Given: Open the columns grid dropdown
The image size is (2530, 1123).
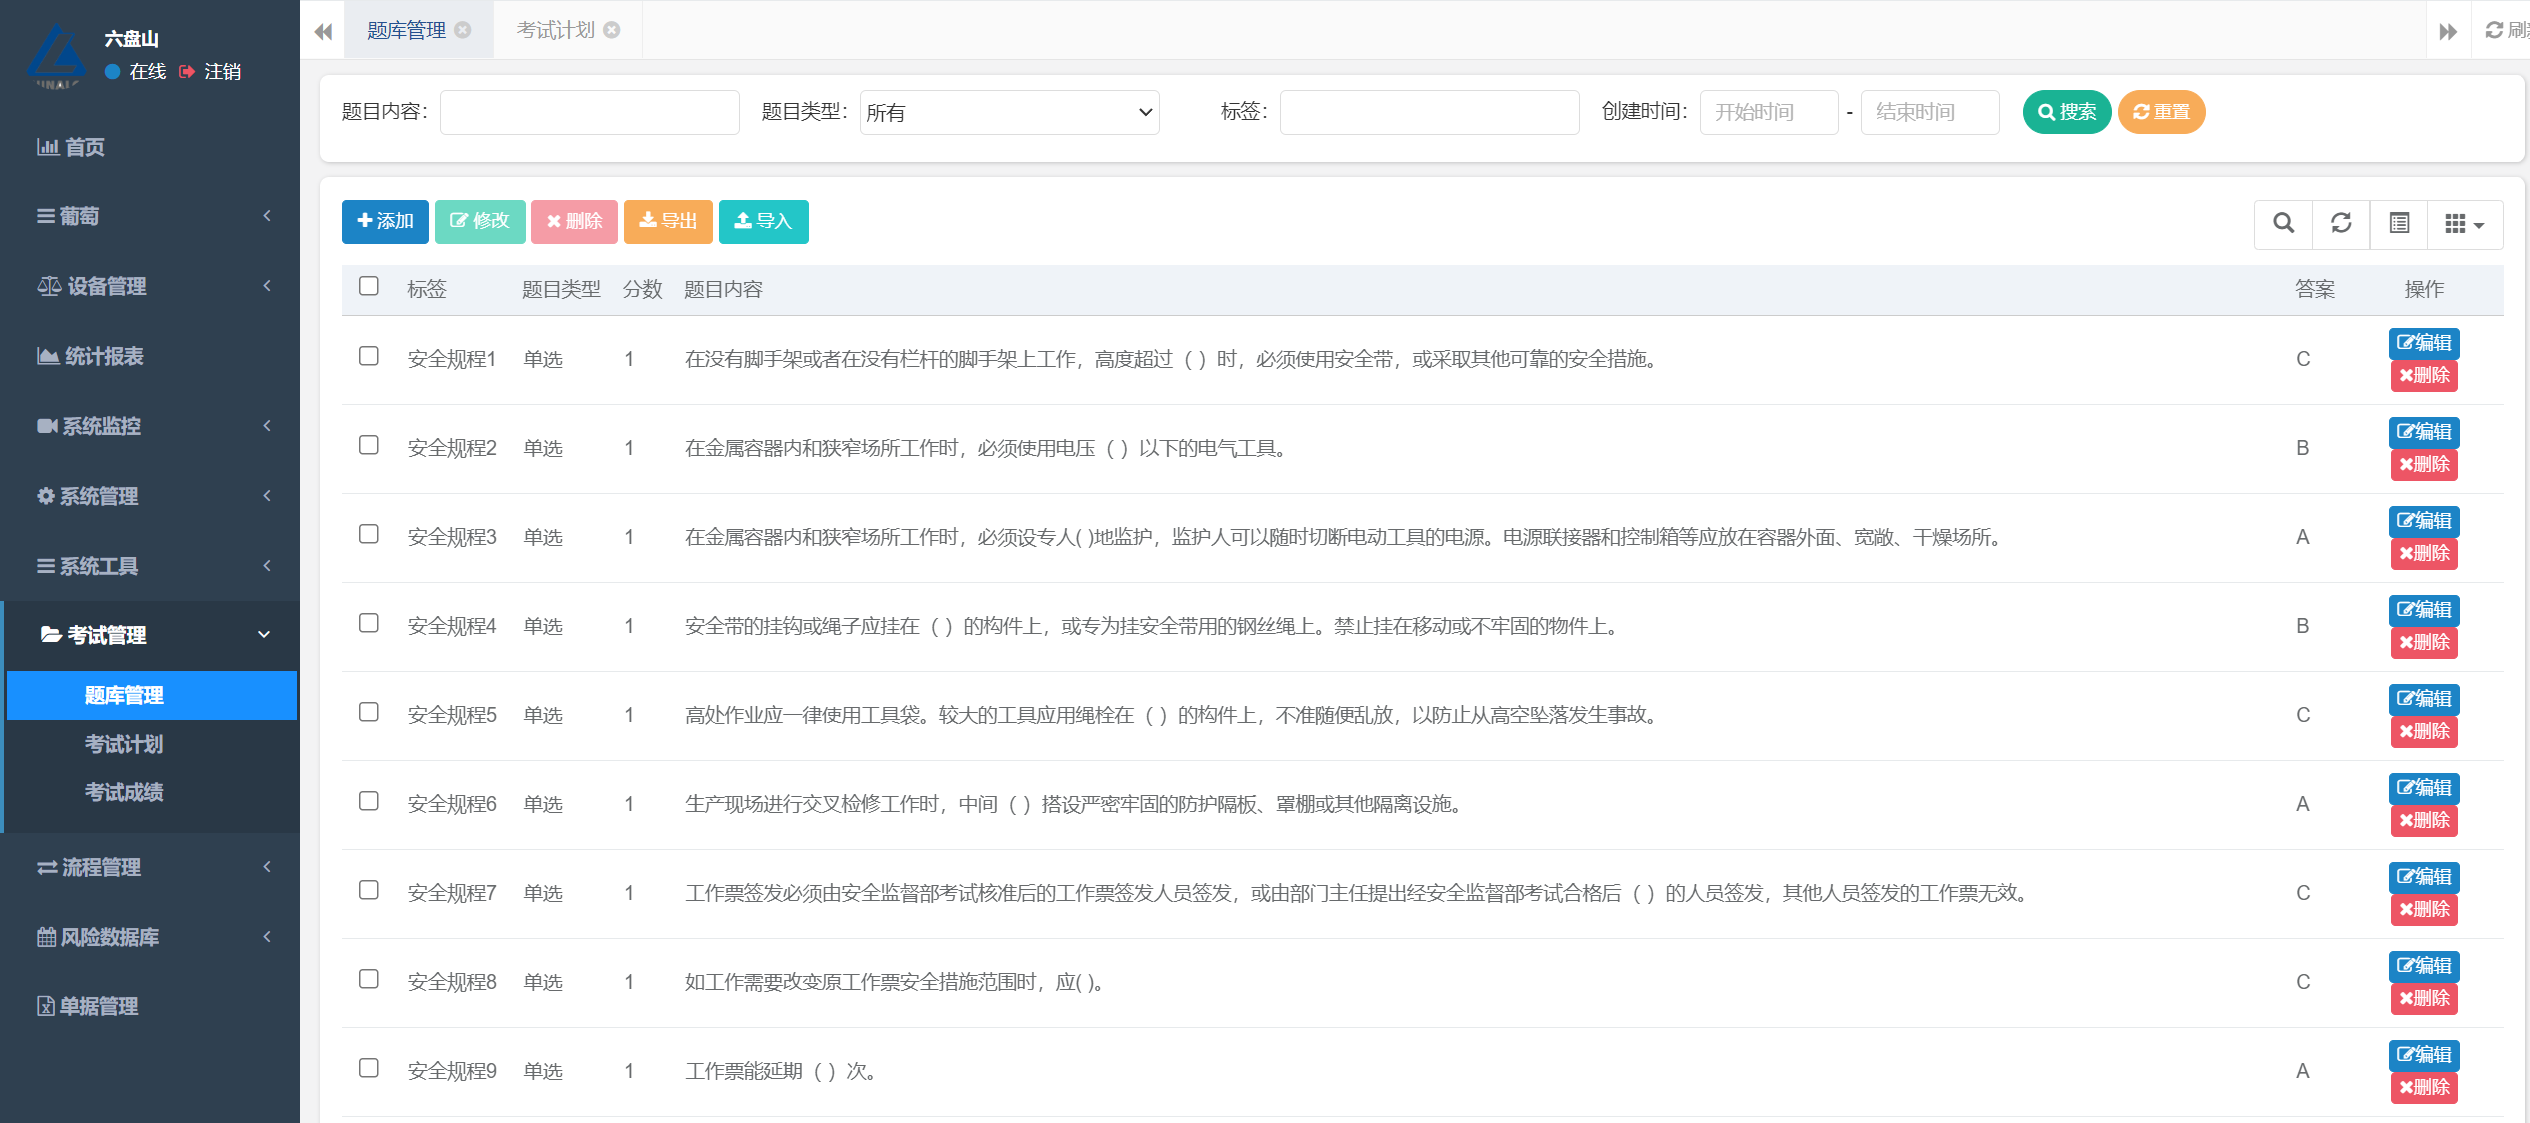Looking at the screenshot, I should click(x=2465, y=223).
